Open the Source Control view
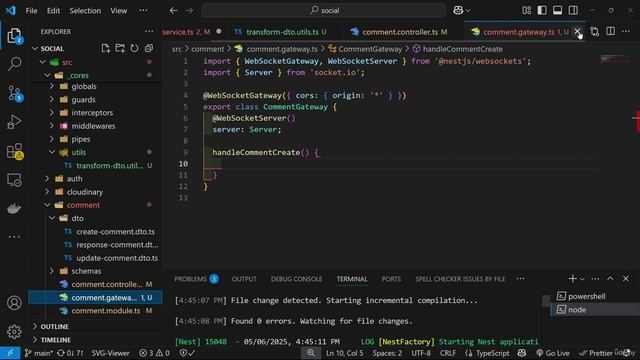This screenshot has width=640, height=360. (14, 93)
